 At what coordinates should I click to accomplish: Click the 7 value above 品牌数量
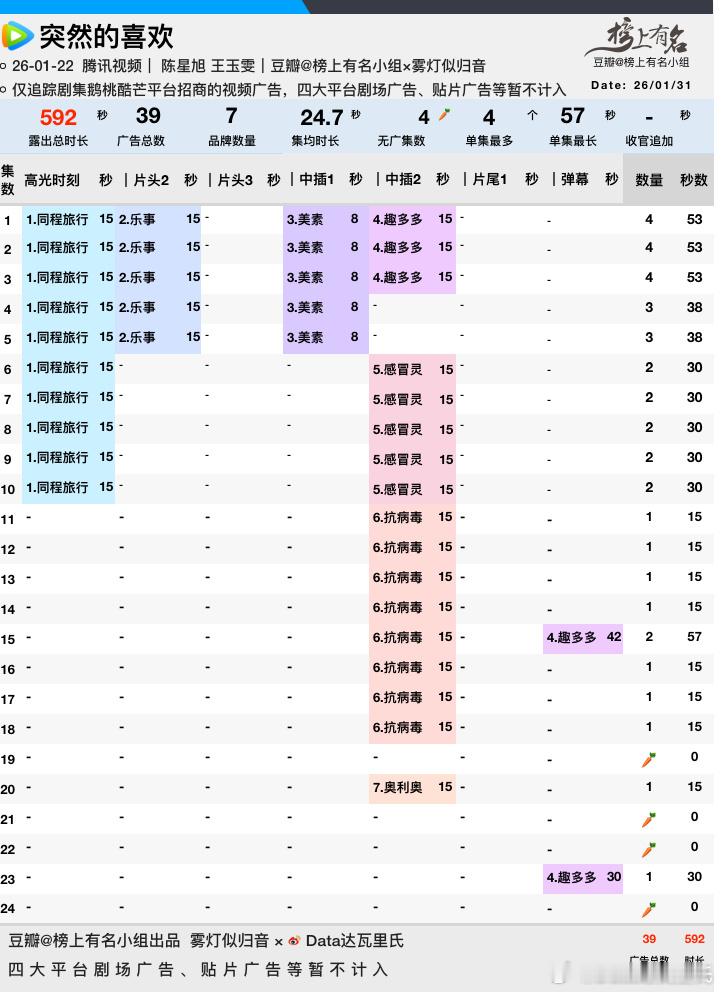tap(231, 115)
